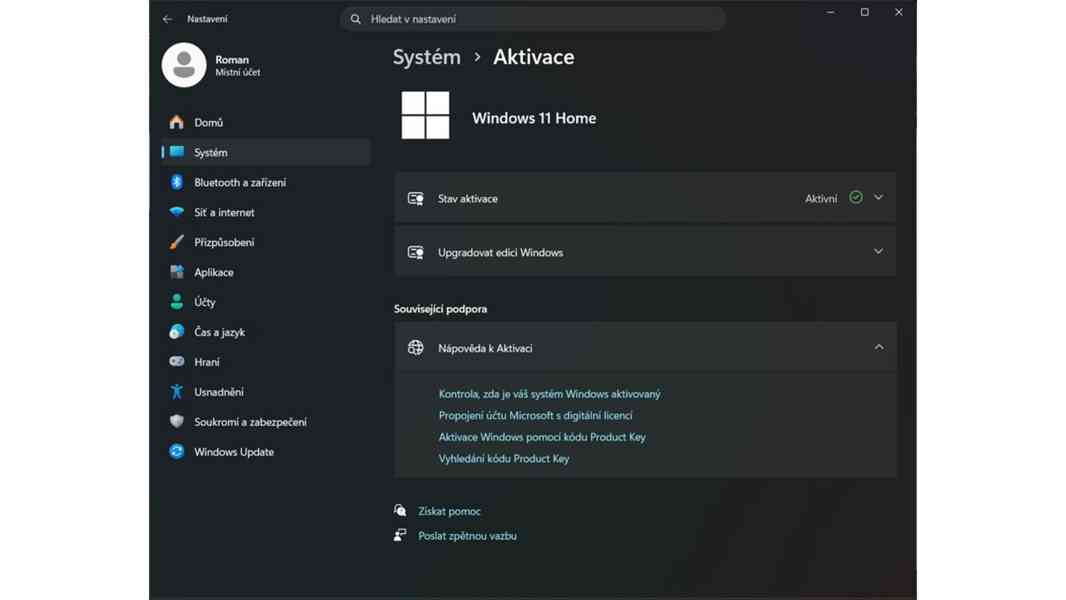
Task: Click the Poslat zpětnou vazbu link
Action: pos(467,536)
